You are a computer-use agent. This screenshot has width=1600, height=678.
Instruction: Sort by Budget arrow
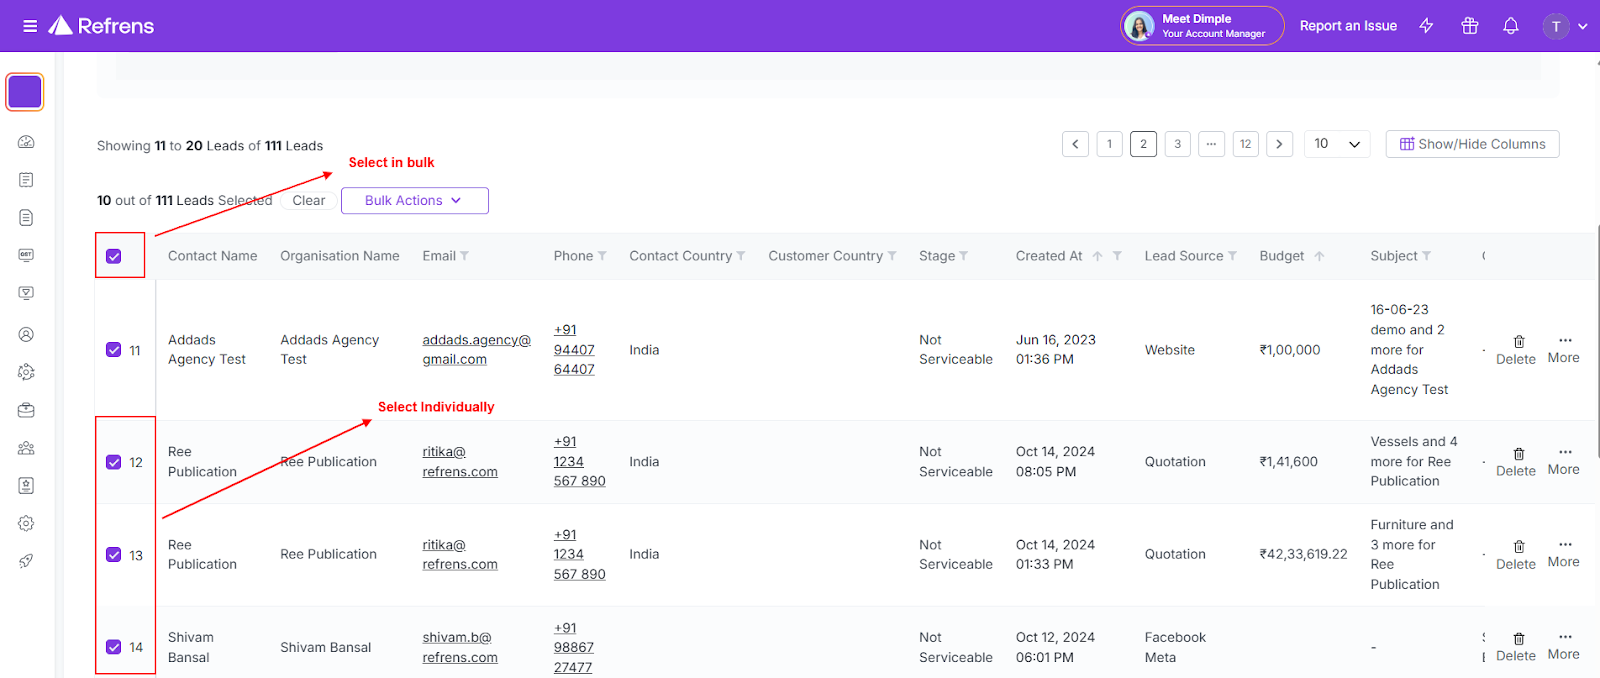(x=1319, y=256)
